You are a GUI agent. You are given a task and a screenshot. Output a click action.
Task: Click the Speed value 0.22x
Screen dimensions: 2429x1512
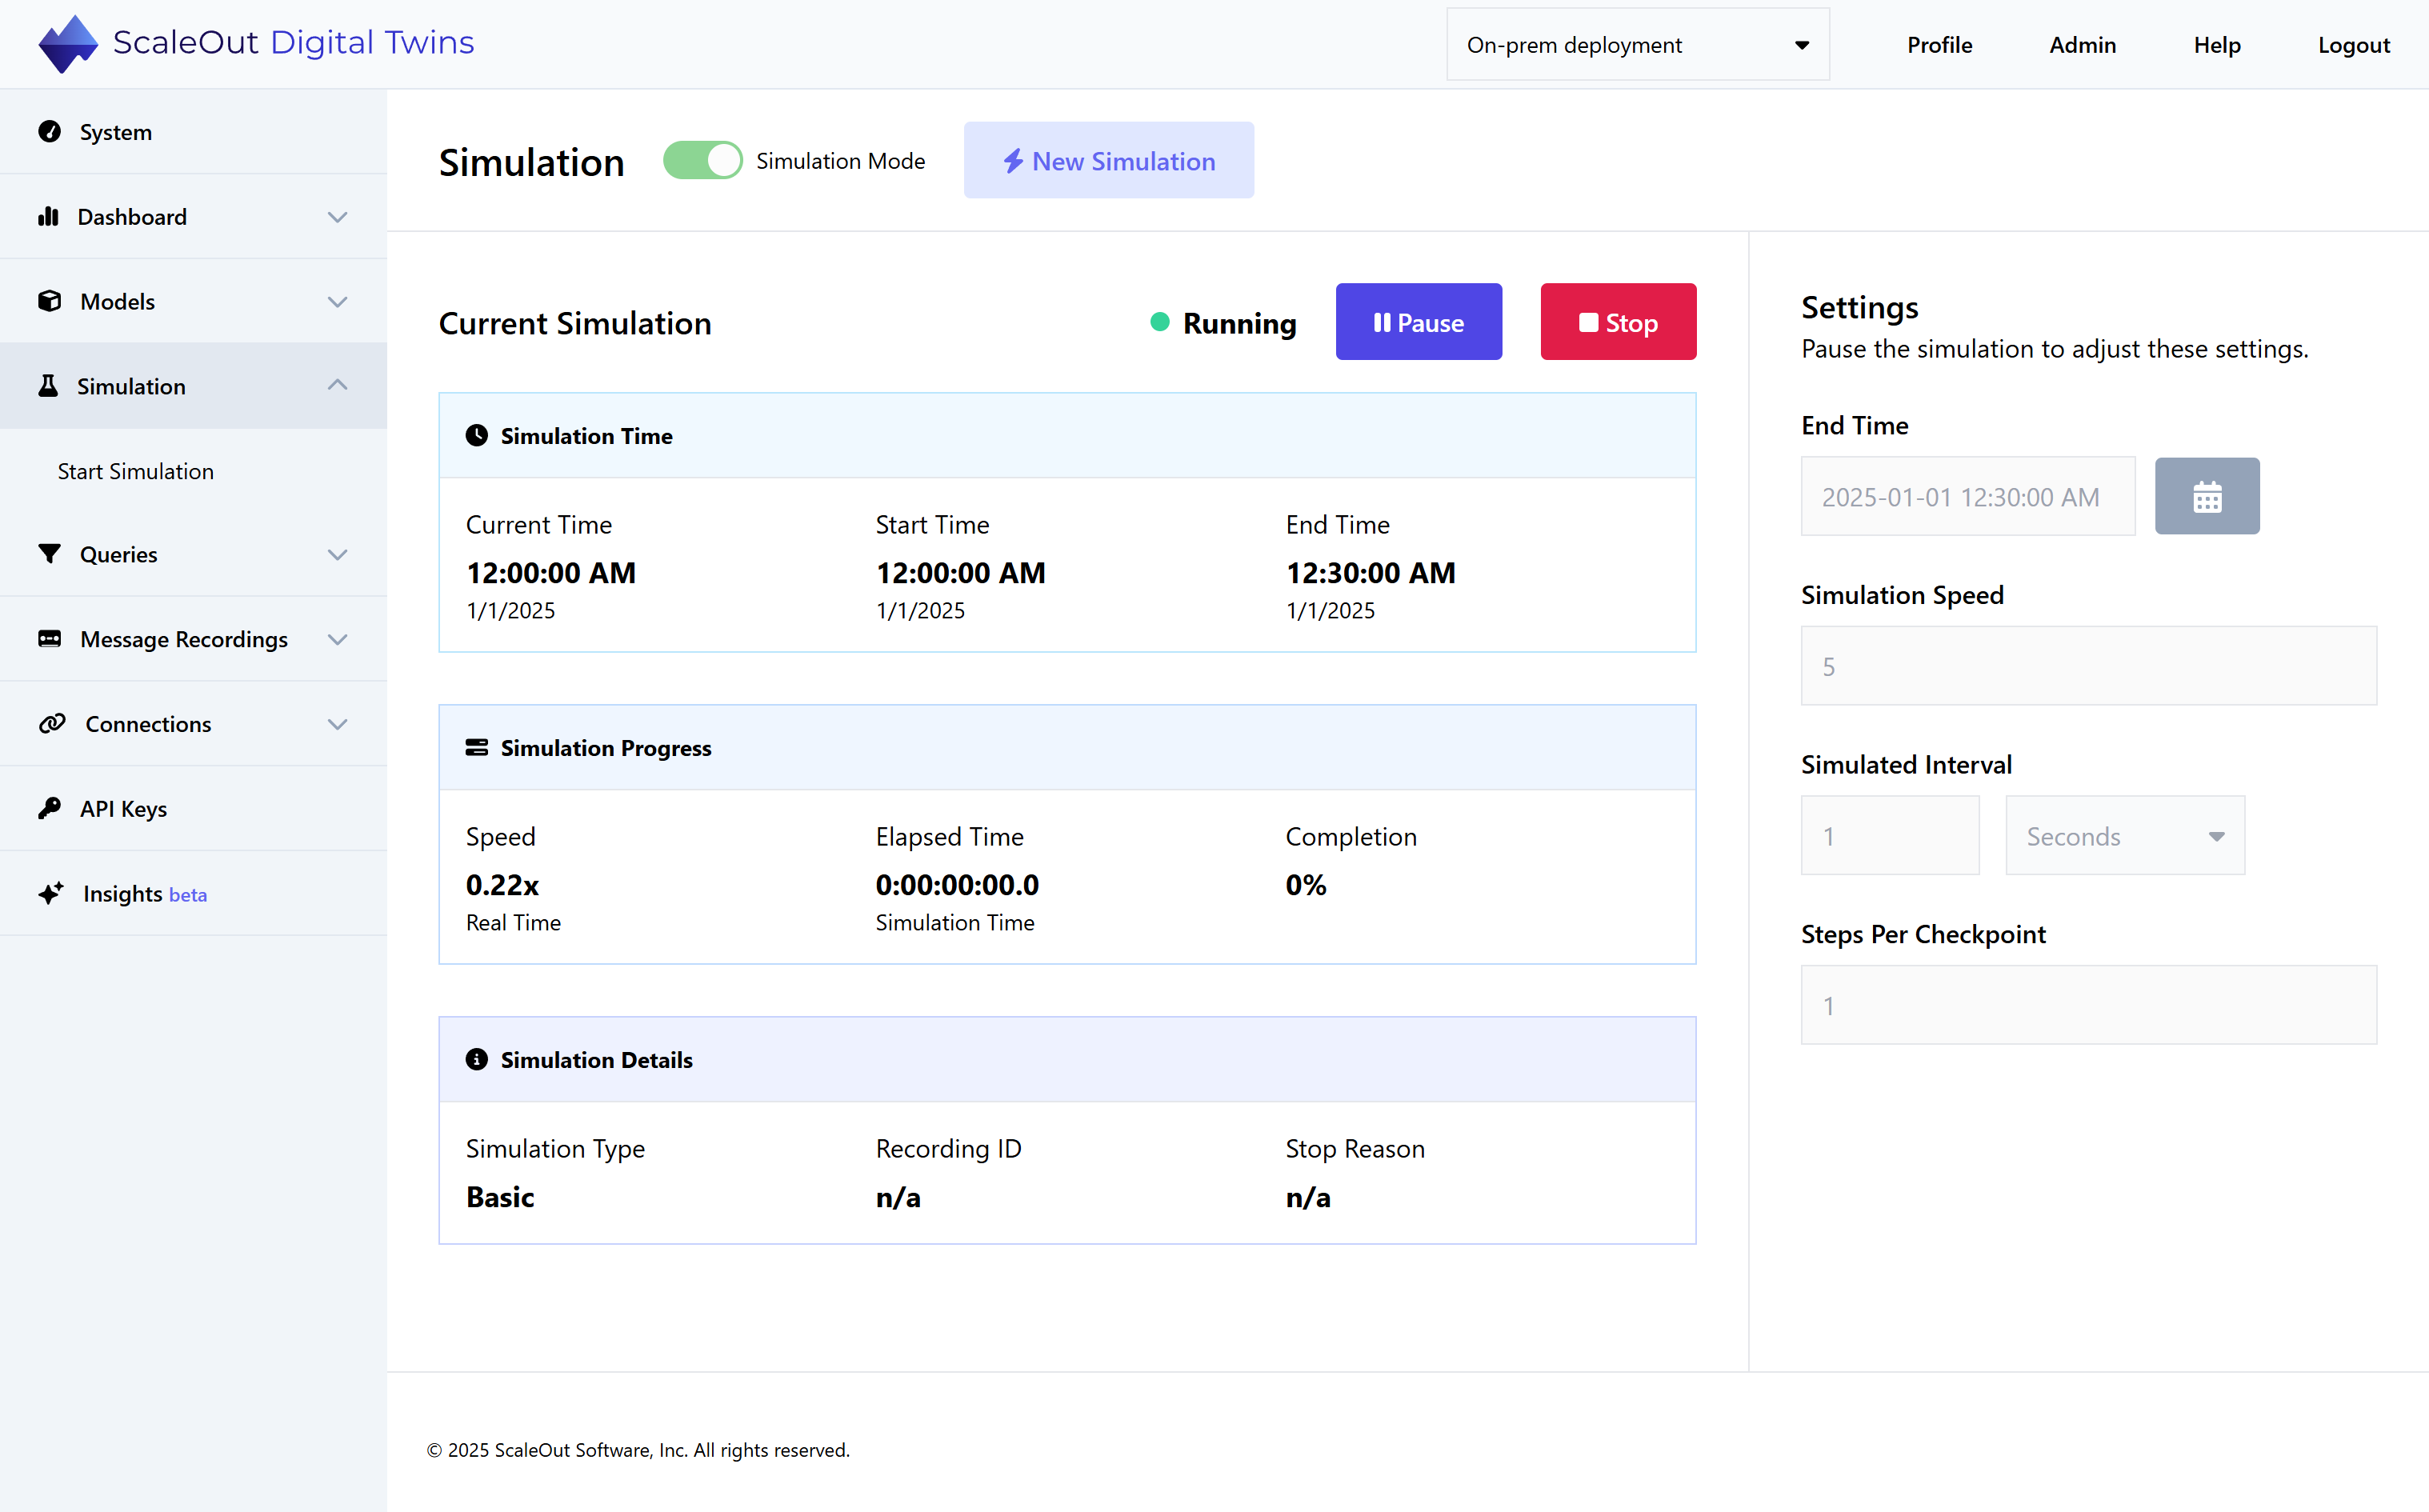(x=502, y=885)
